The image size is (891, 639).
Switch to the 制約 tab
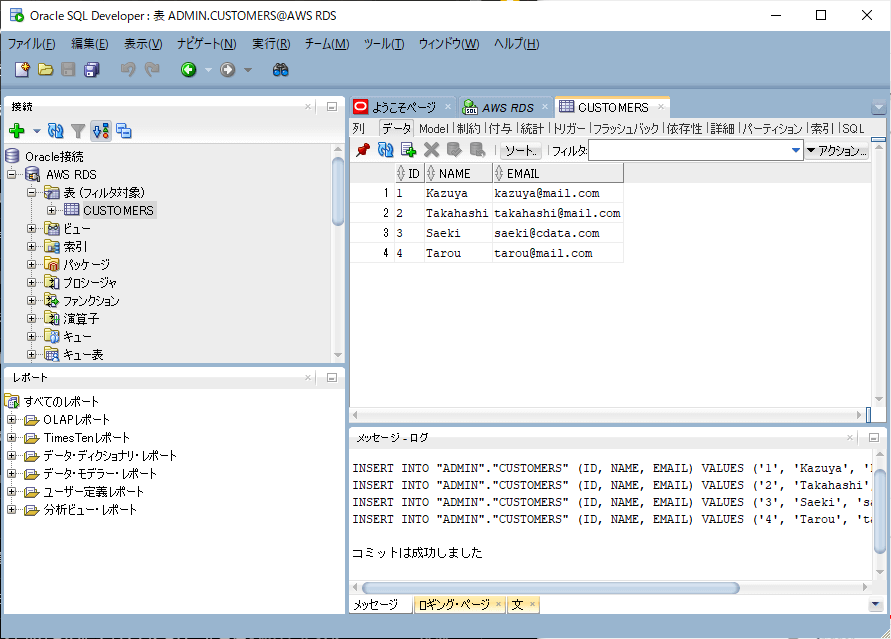(x=468, y=129)
